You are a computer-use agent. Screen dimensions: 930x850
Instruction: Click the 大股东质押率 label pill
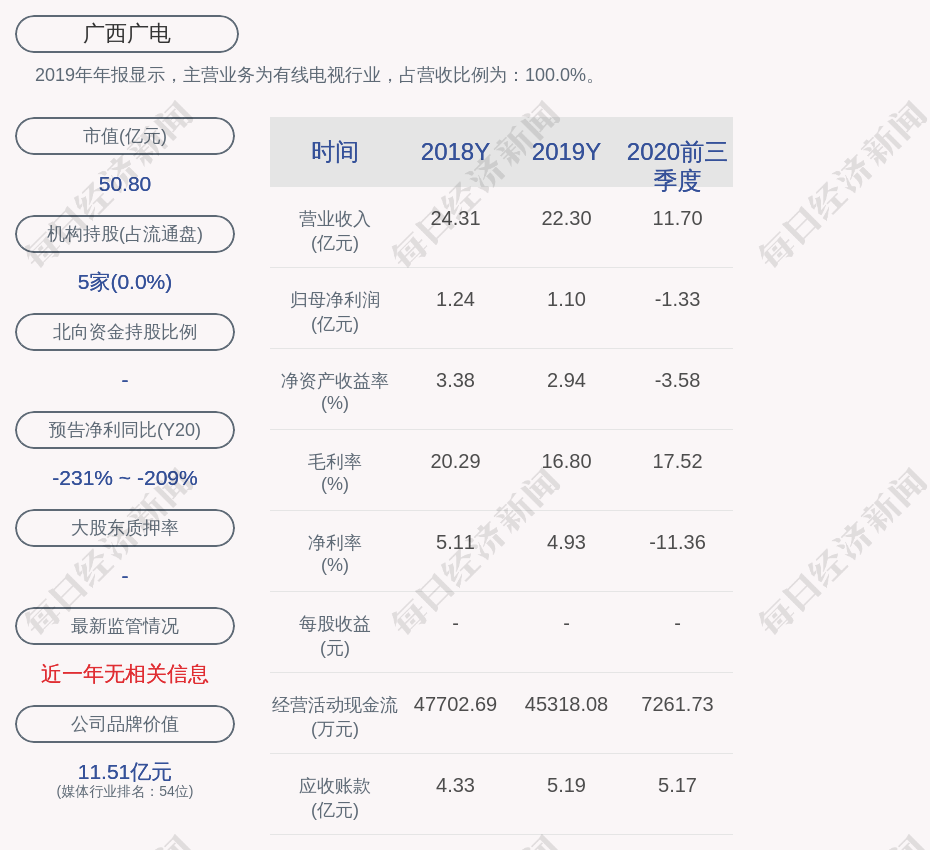125,528
